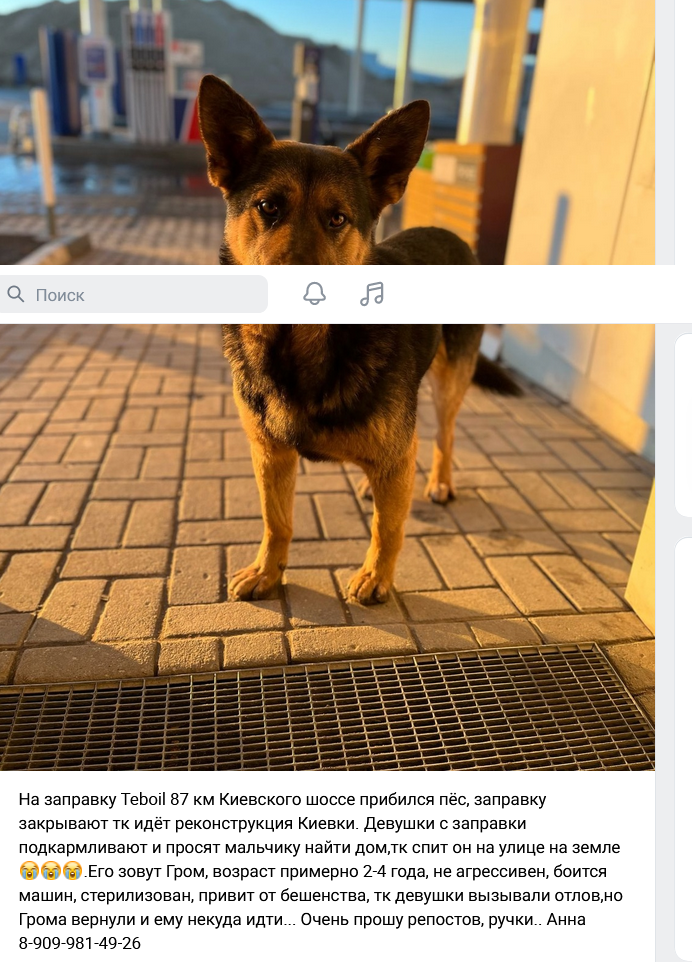Image resolution: width=692 pixels, height=962 pixels.
Task: Focus the Поиск search field
Action: pos(132,294)
